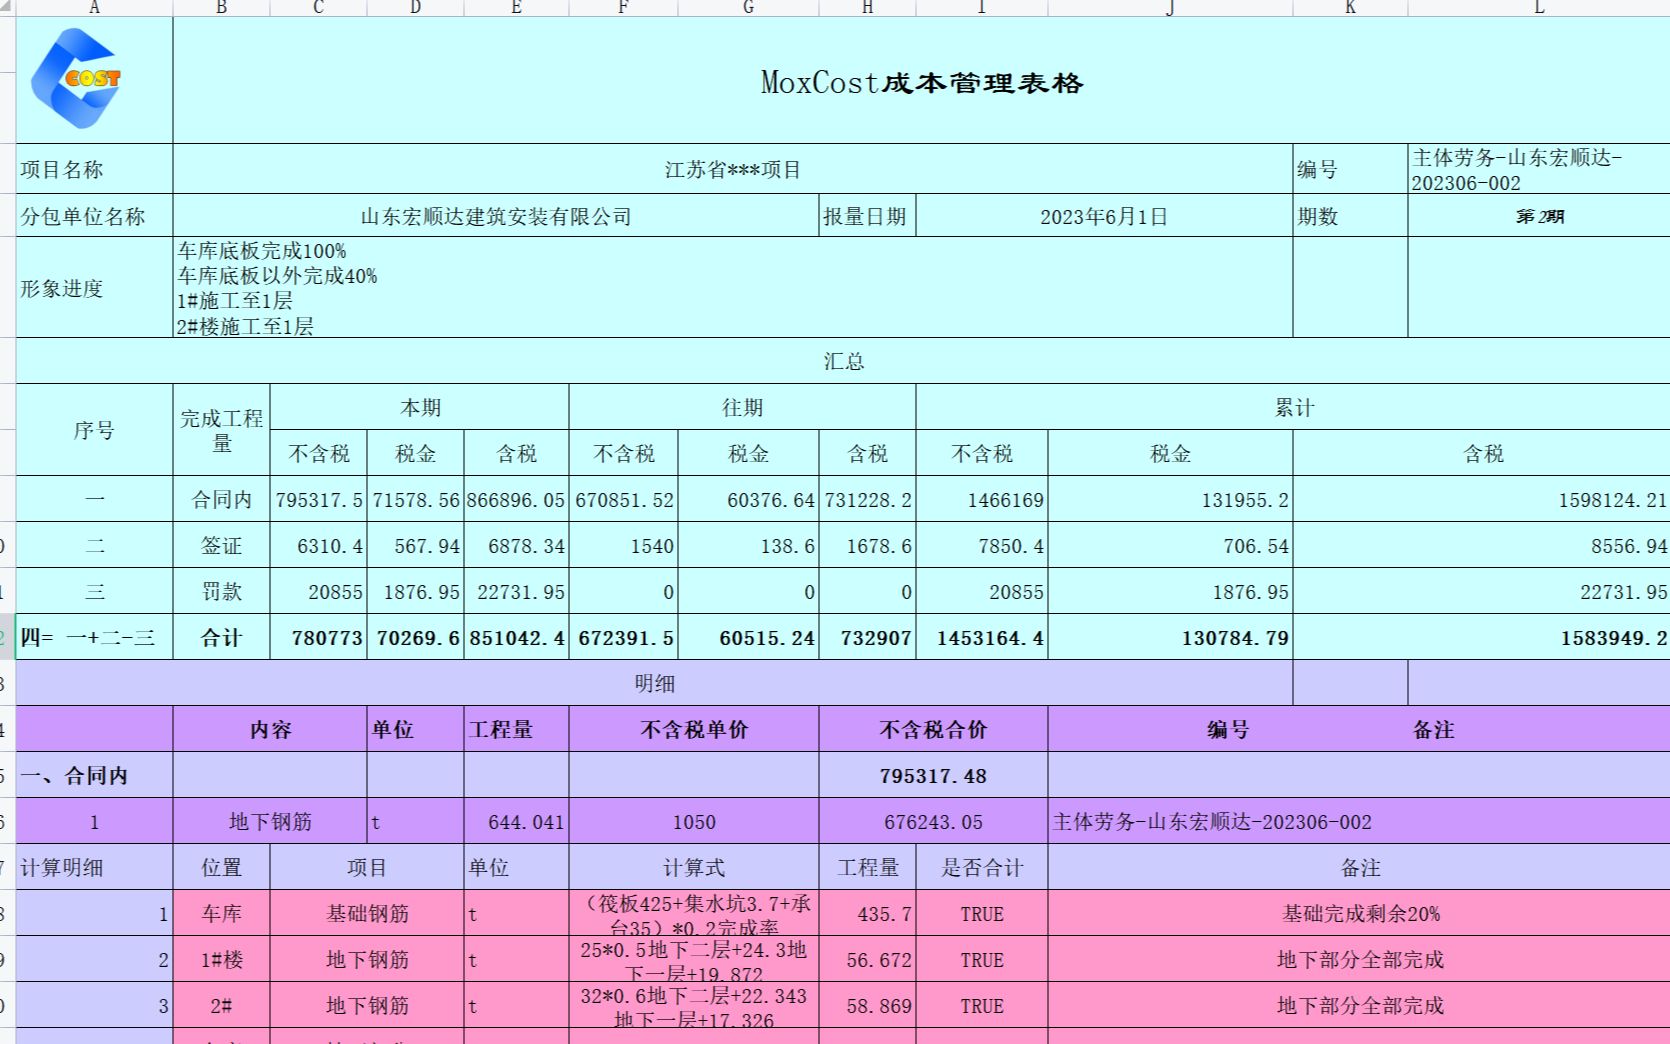Select the 一、合同内 section row label

point(94,775)
